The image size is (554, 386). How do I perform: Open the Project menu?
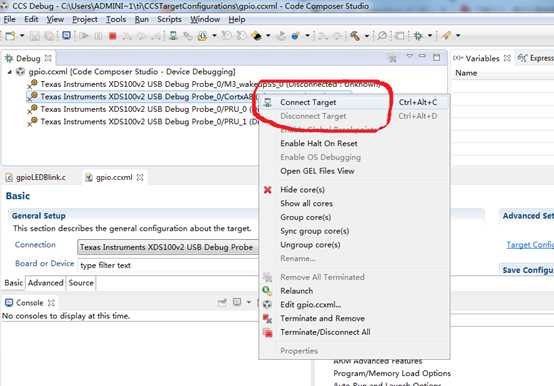point(85,19)
